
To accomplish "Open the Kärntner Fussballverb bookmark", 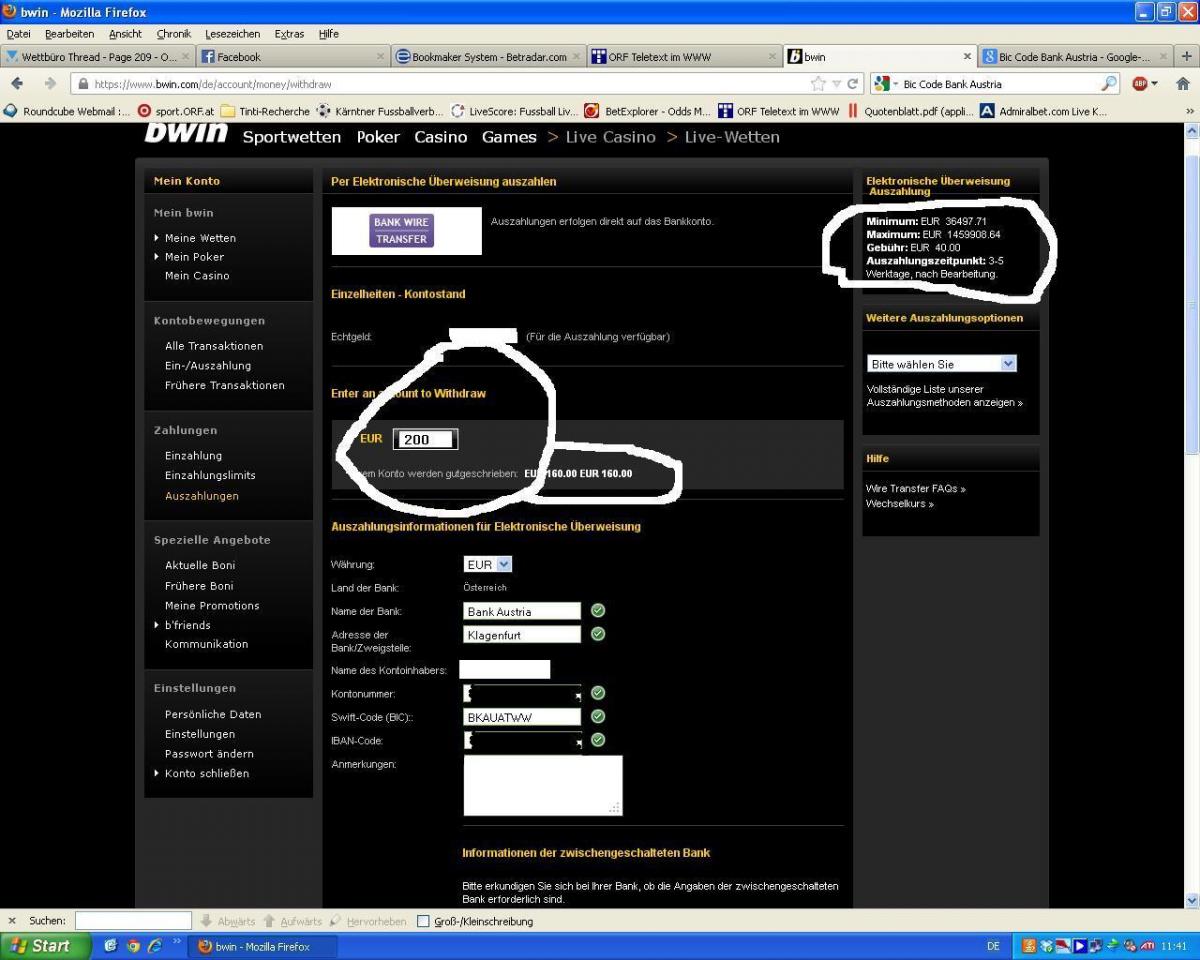I will pyautogui.click(x=380, y=111).
